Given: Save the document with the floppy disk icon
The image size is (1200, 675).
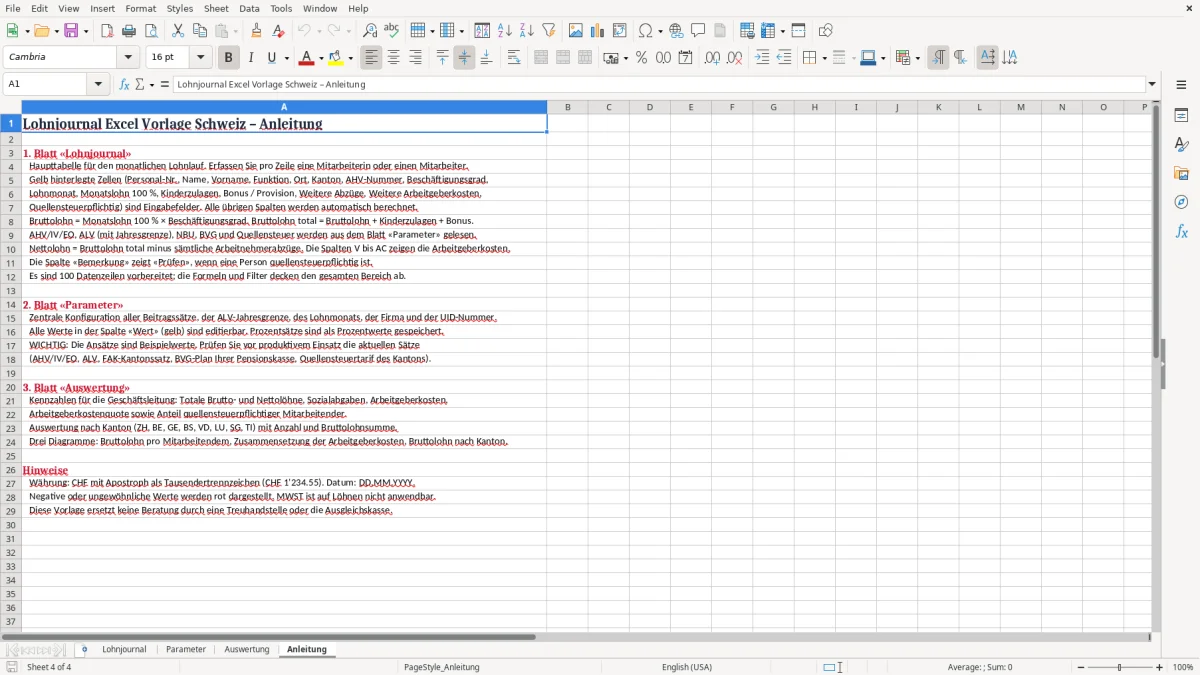Looking at the screenshot, I should [71, 31].
